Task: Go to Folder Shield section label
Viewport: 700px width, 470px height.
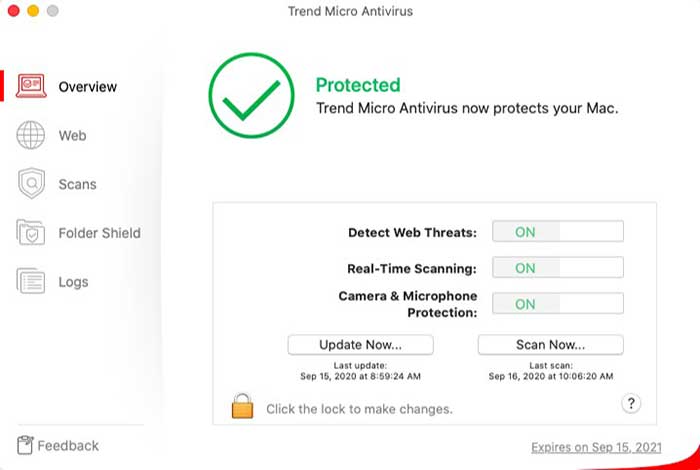Action: pos(99,233)
